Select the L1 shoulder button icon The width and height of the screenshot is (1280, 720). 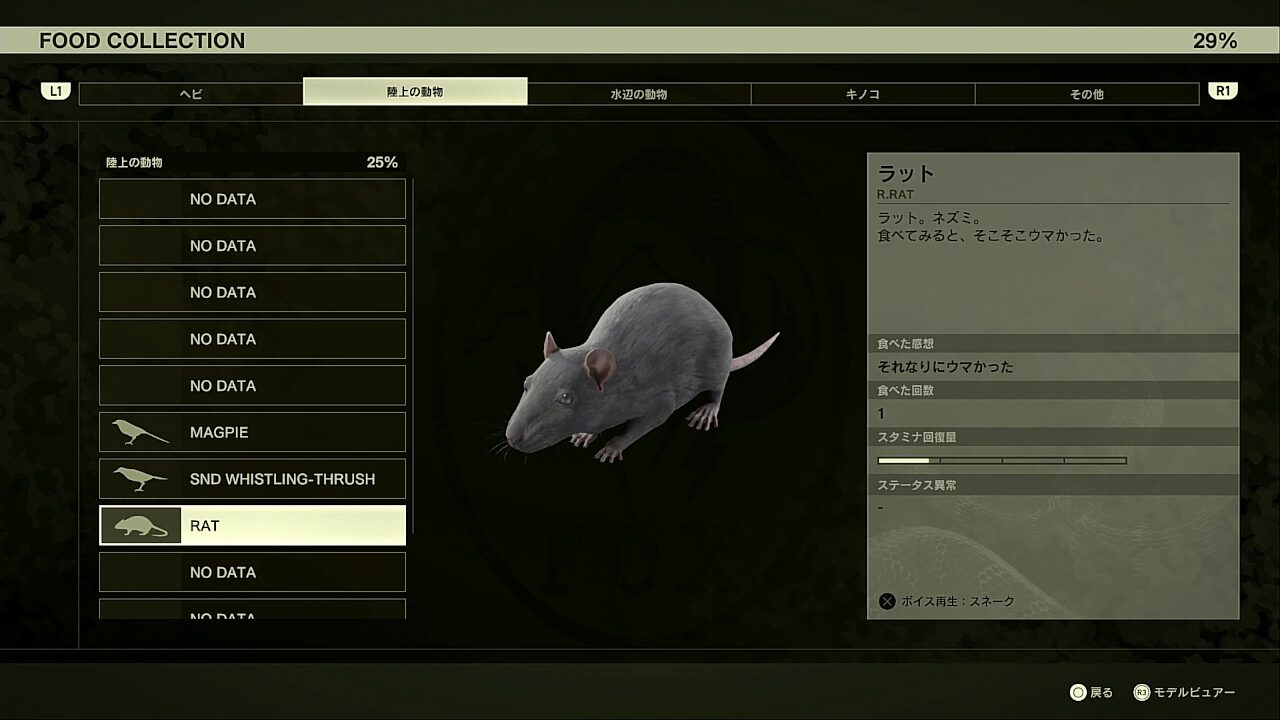(56, 91)
